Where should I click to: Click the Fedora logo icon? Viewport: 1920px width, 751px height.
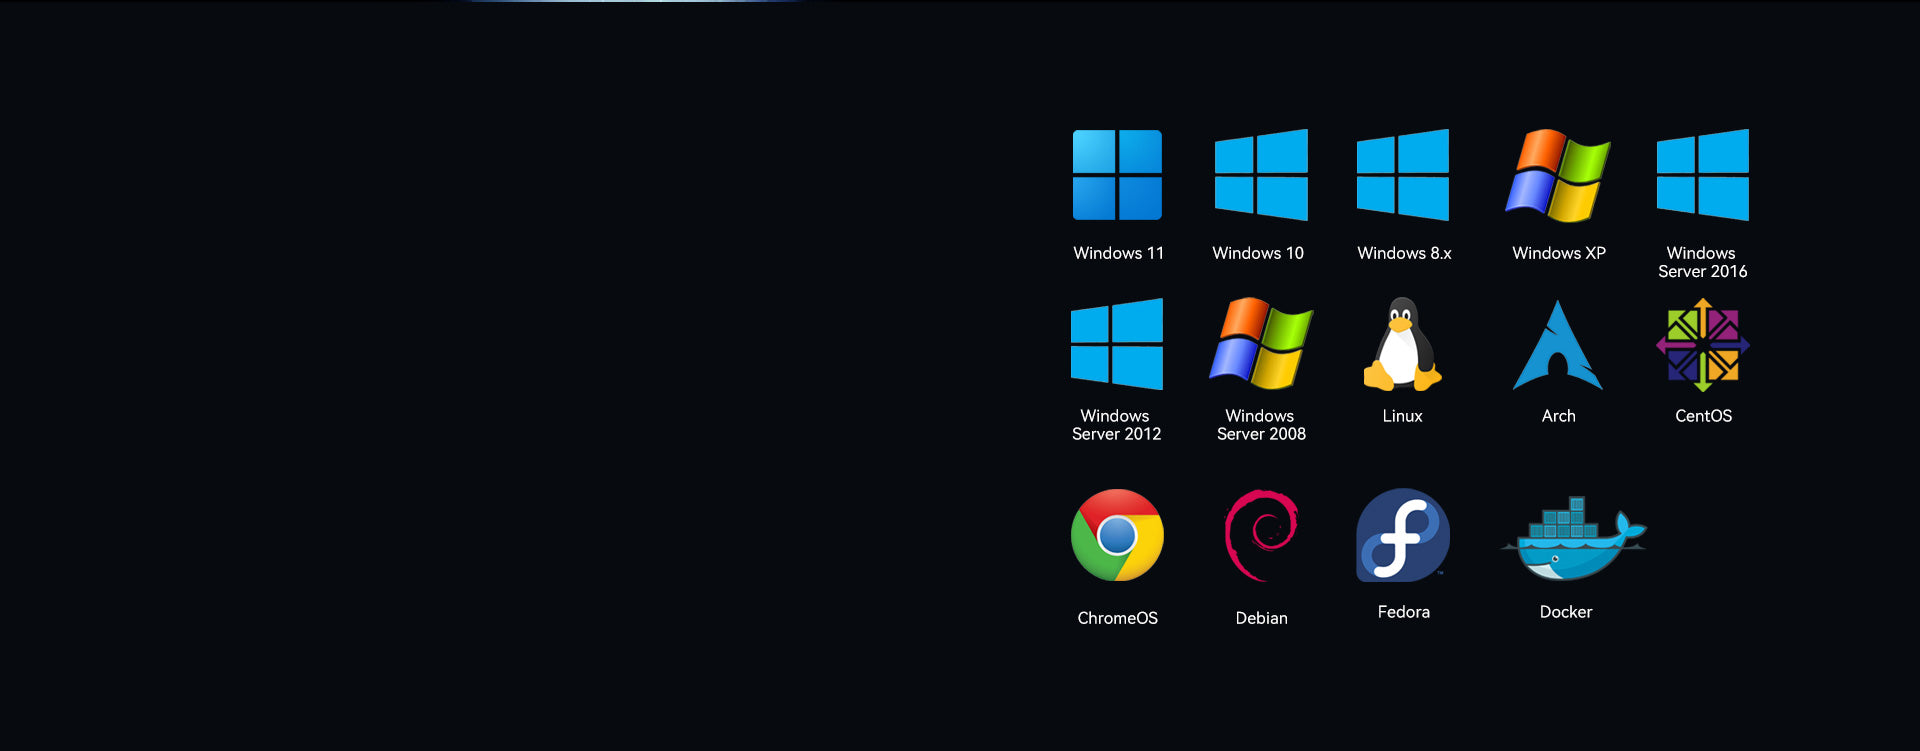point(1403,535)
